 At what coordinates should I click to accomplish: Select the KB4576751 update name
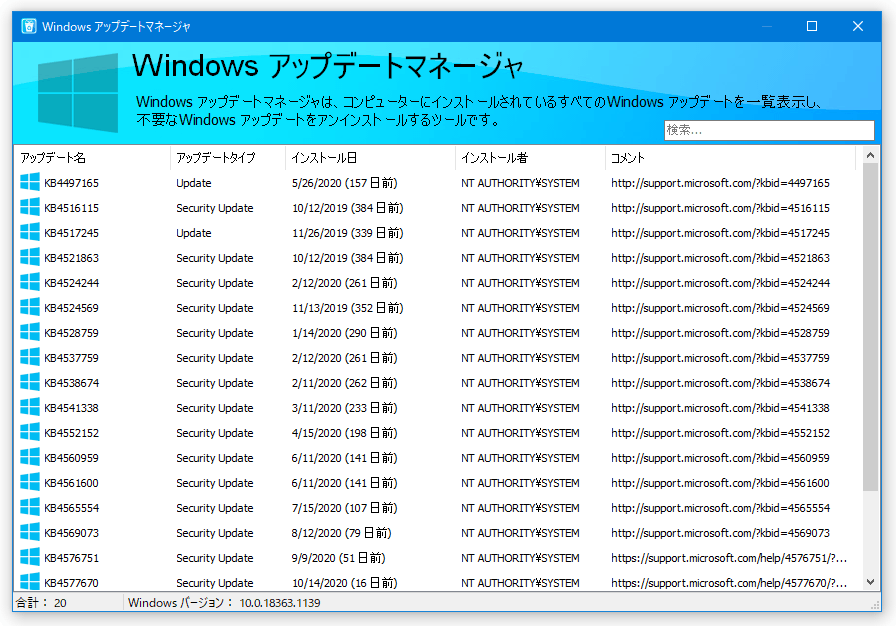click(71, 558)
